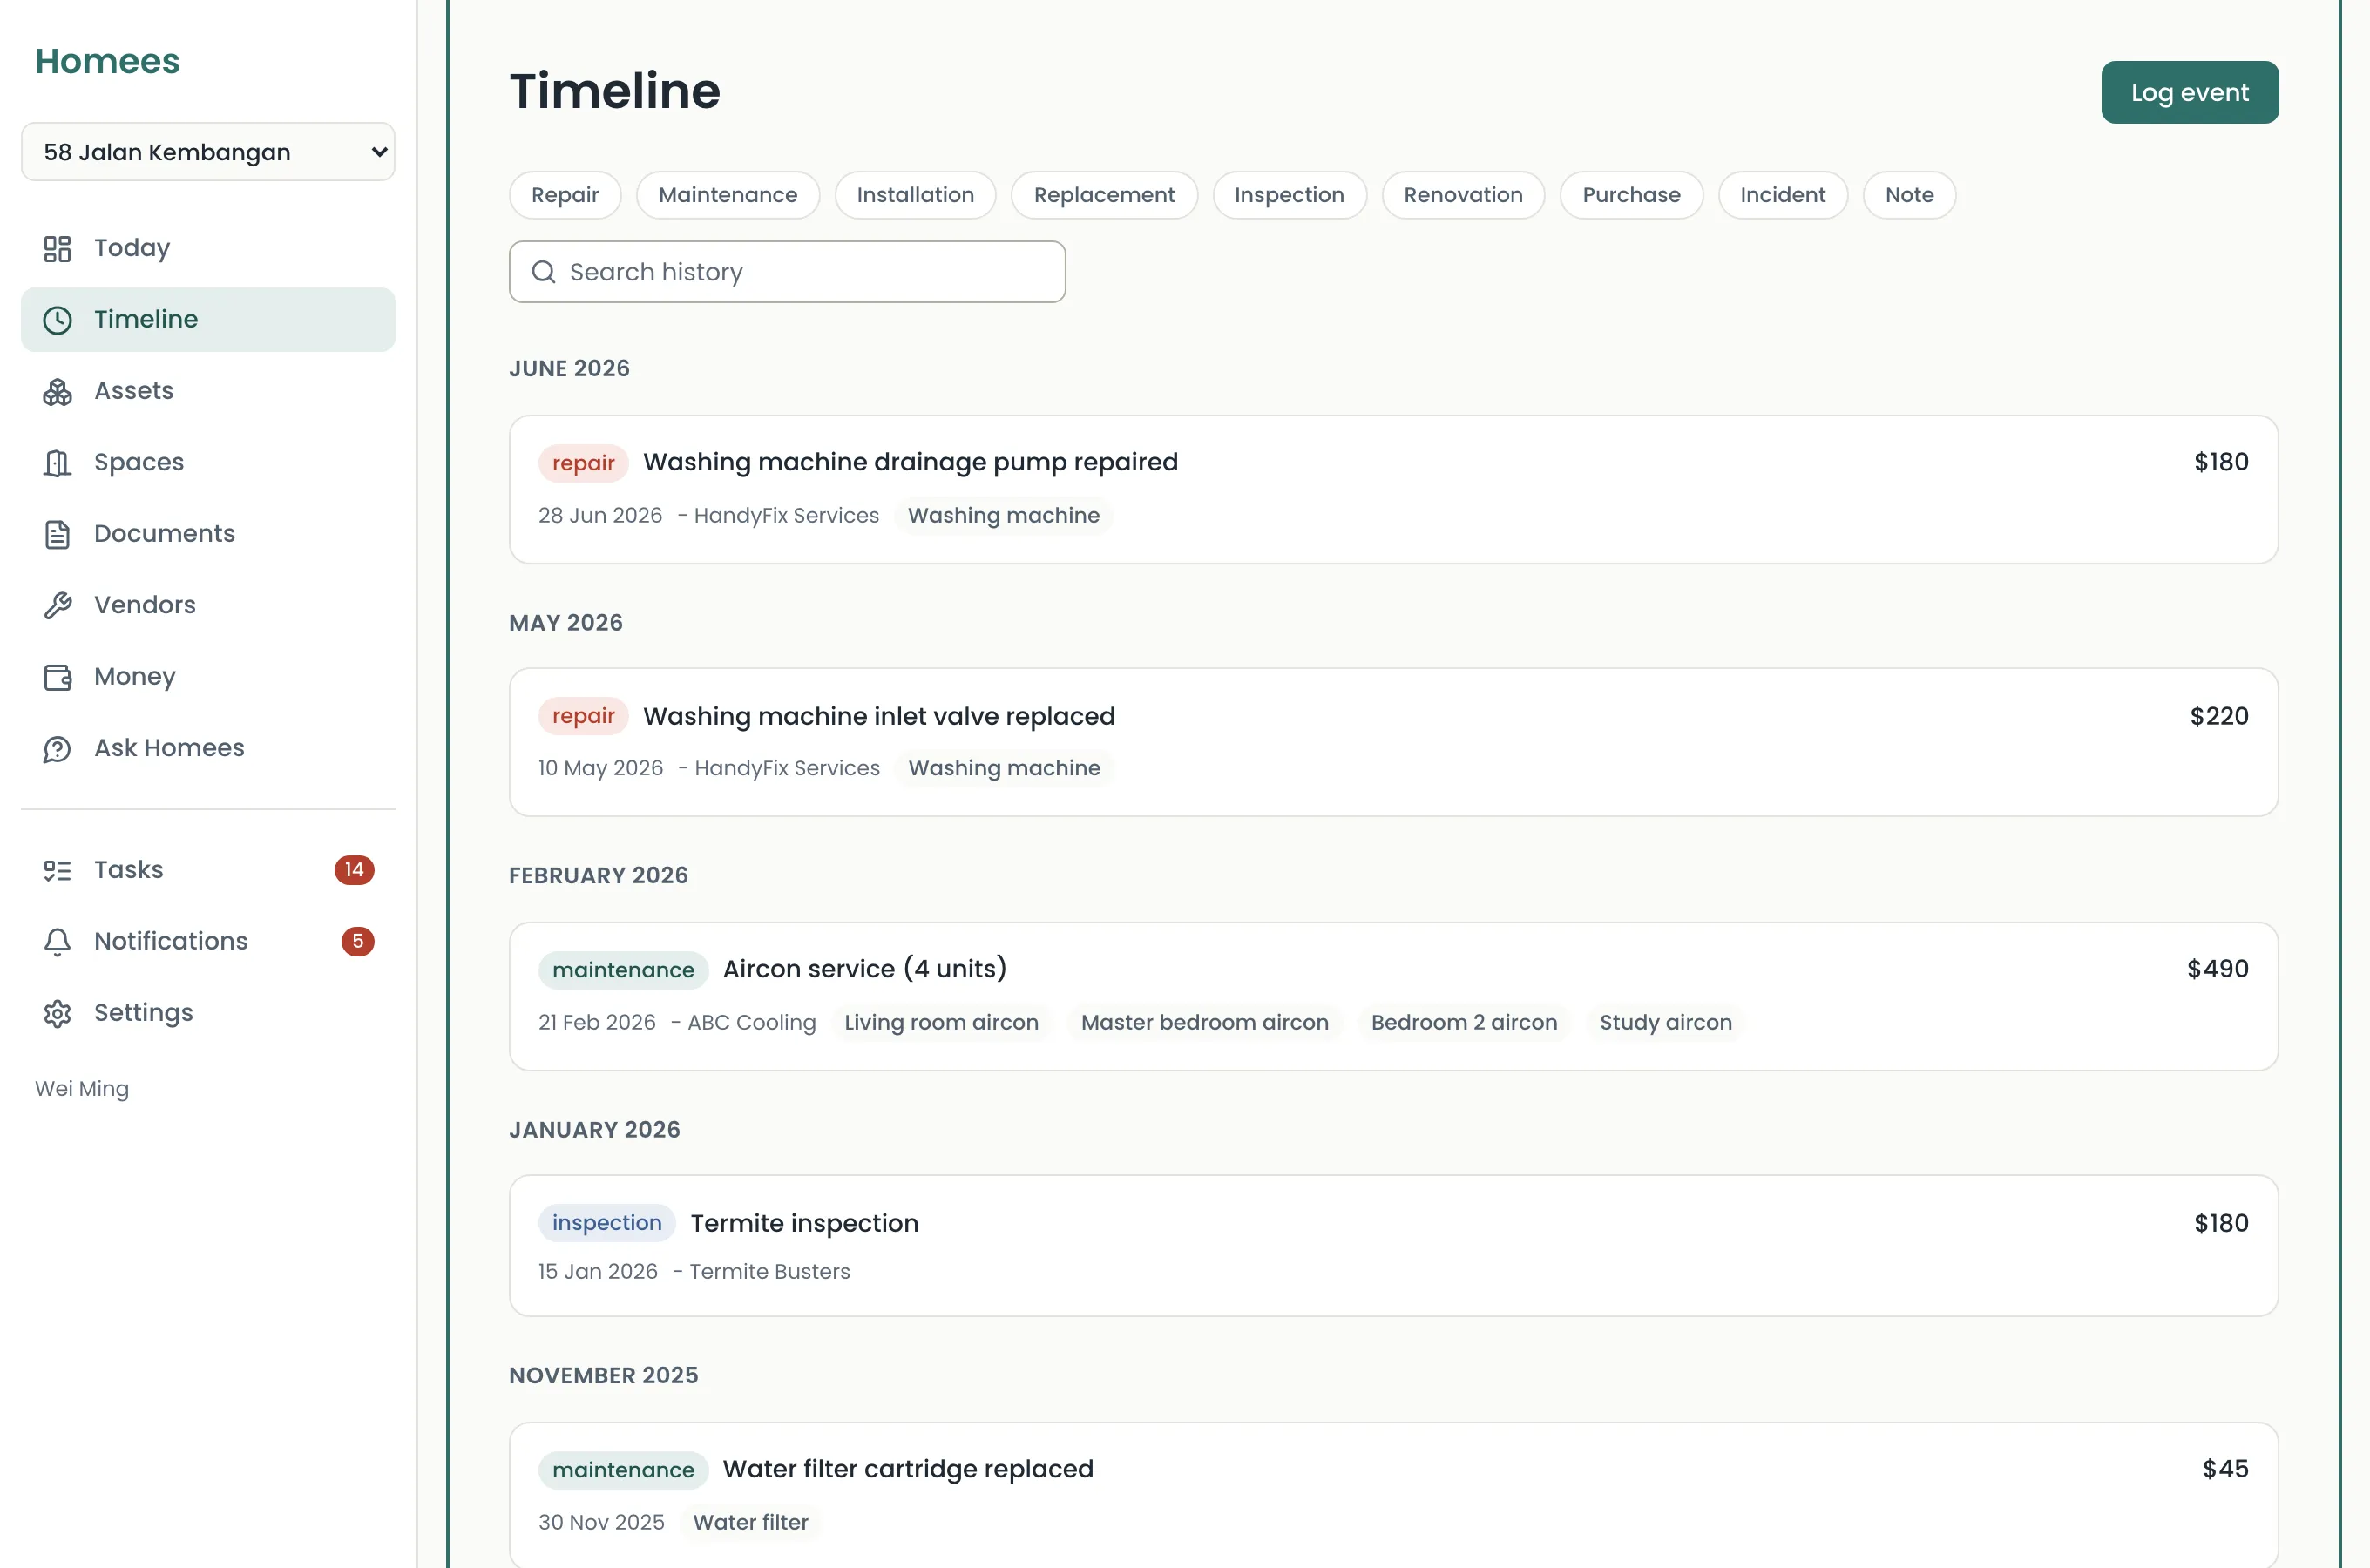The image size is (2370, 1568).
Task: Click the $220 amount on inlet valve event
Action: 2219,717
